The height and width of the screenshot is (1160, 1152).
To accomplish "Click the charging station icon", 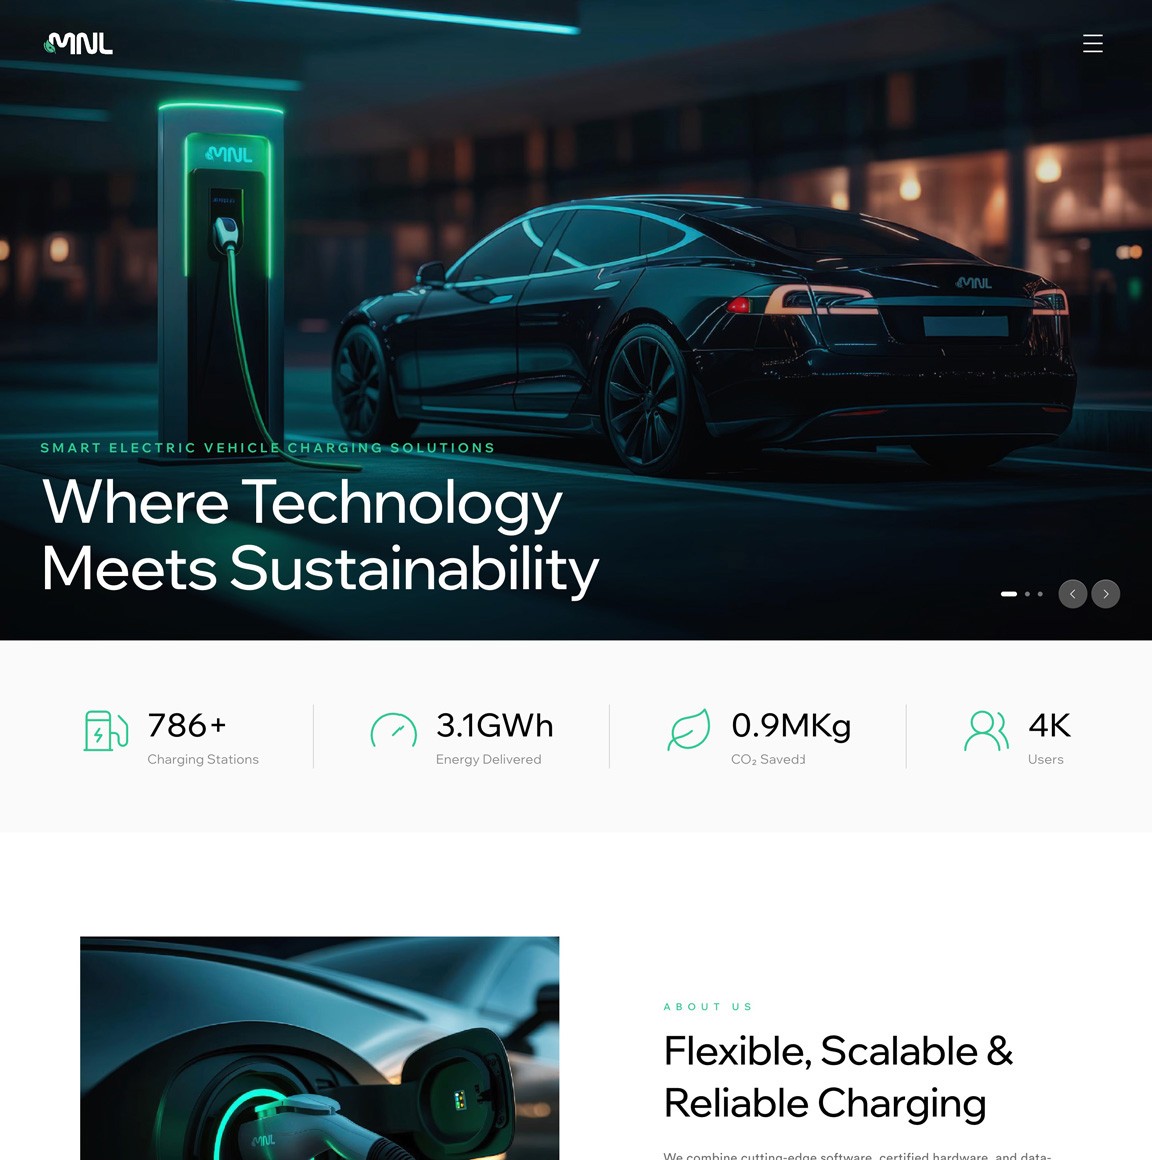I will [x=105, y=730].
